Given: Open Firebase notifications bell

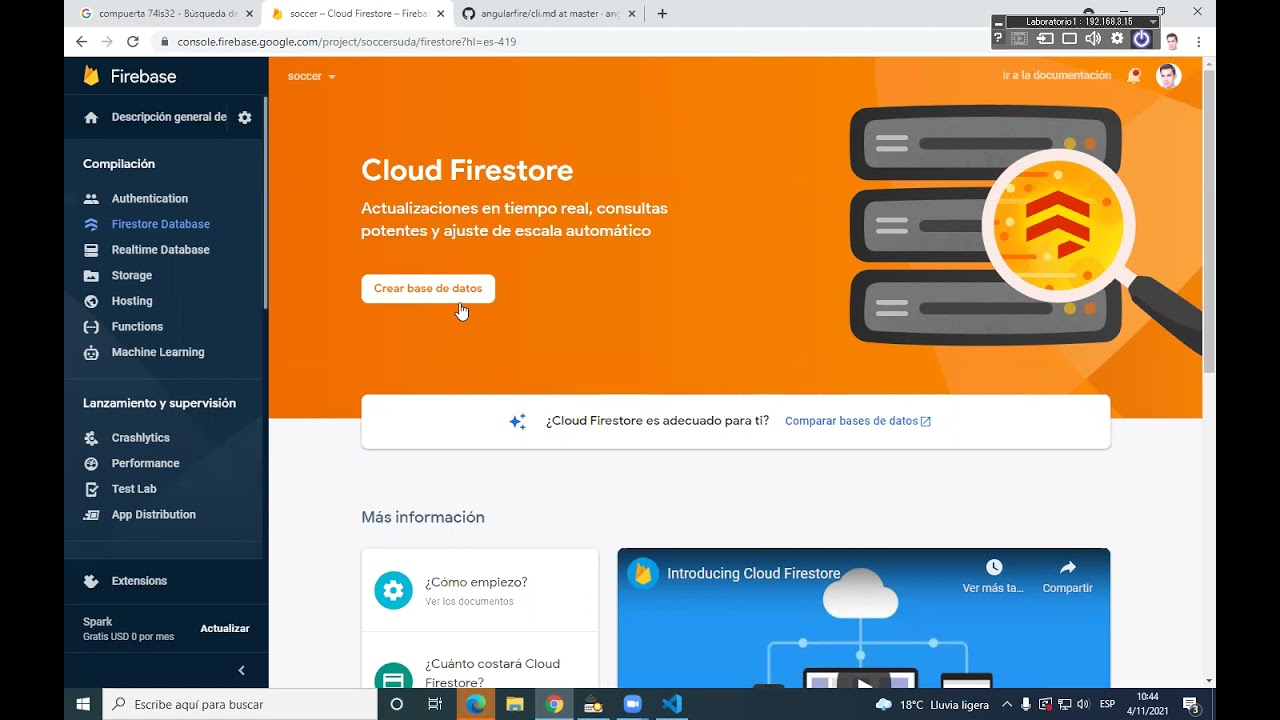Looking at the screenshot, I should 1134,76.
